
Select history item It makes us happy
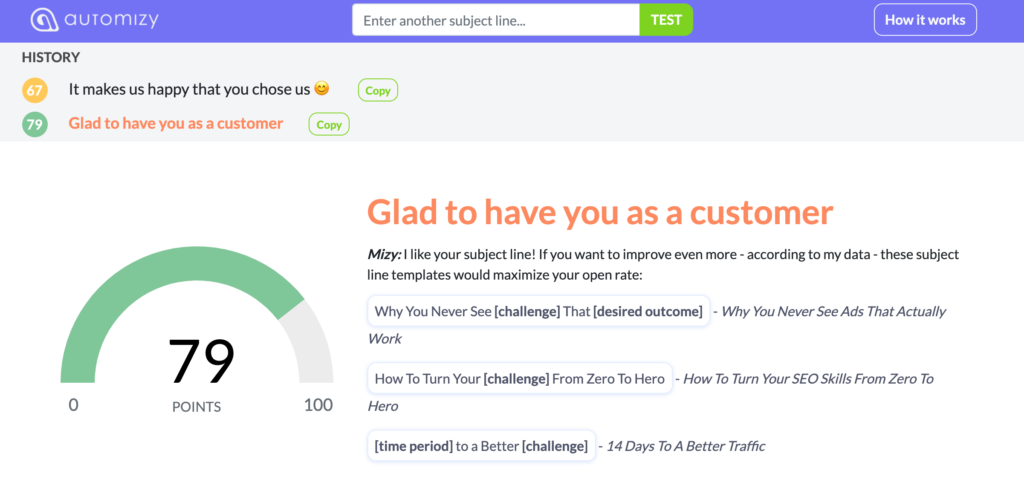[190, 89]
